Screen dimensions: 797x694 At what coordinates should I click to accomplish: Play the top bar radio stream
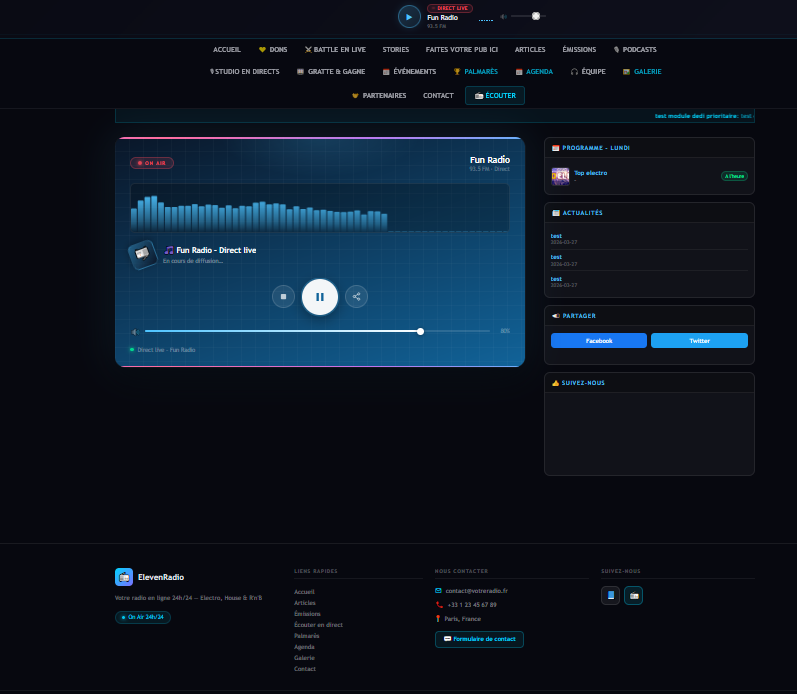tap(409, 17)
